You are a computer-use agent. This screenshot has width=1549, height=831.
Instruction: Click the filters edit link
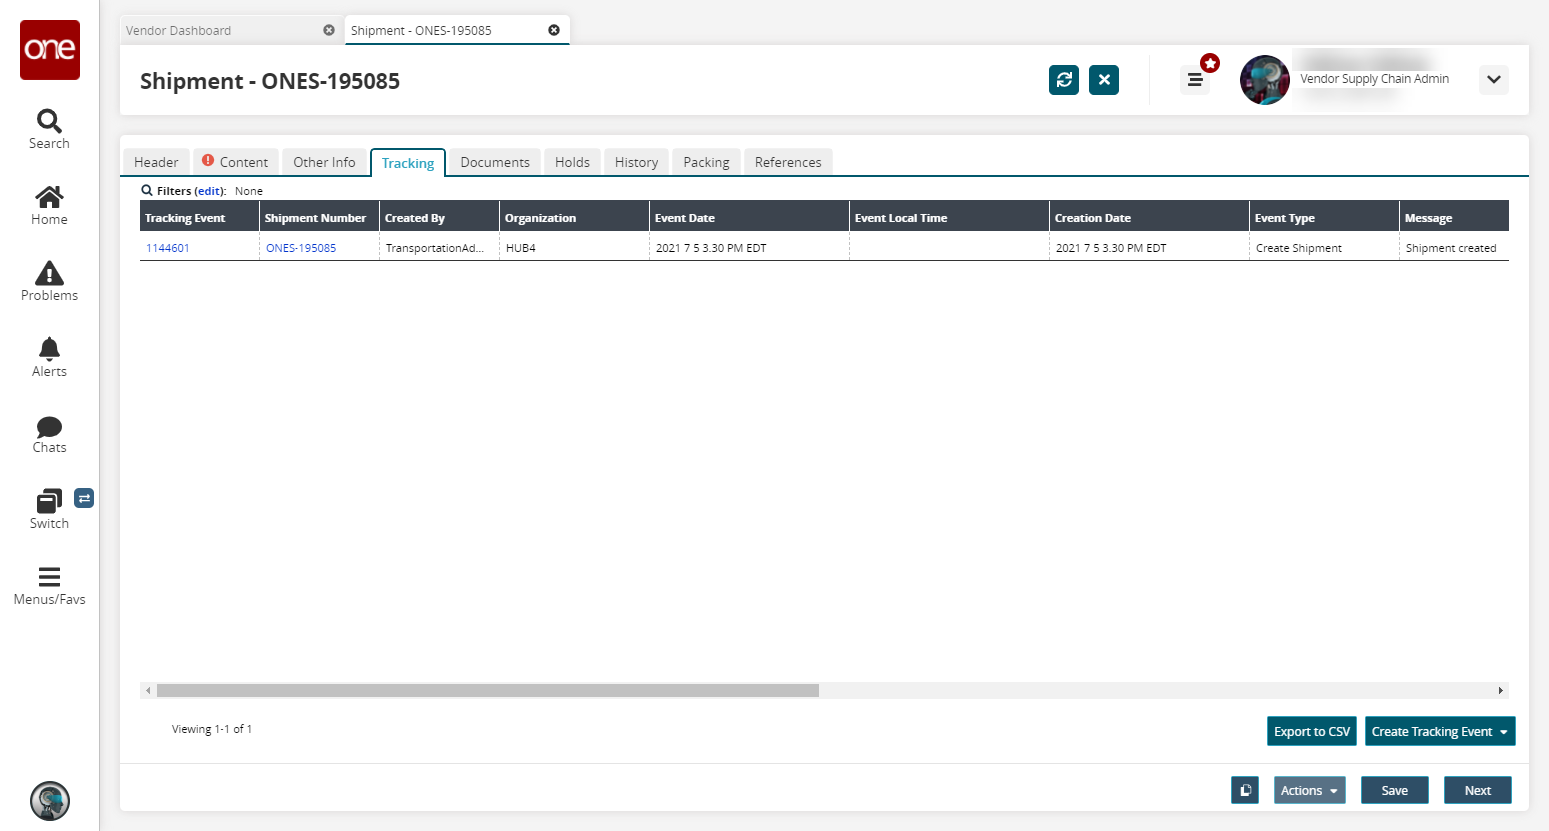click(209, 191)
